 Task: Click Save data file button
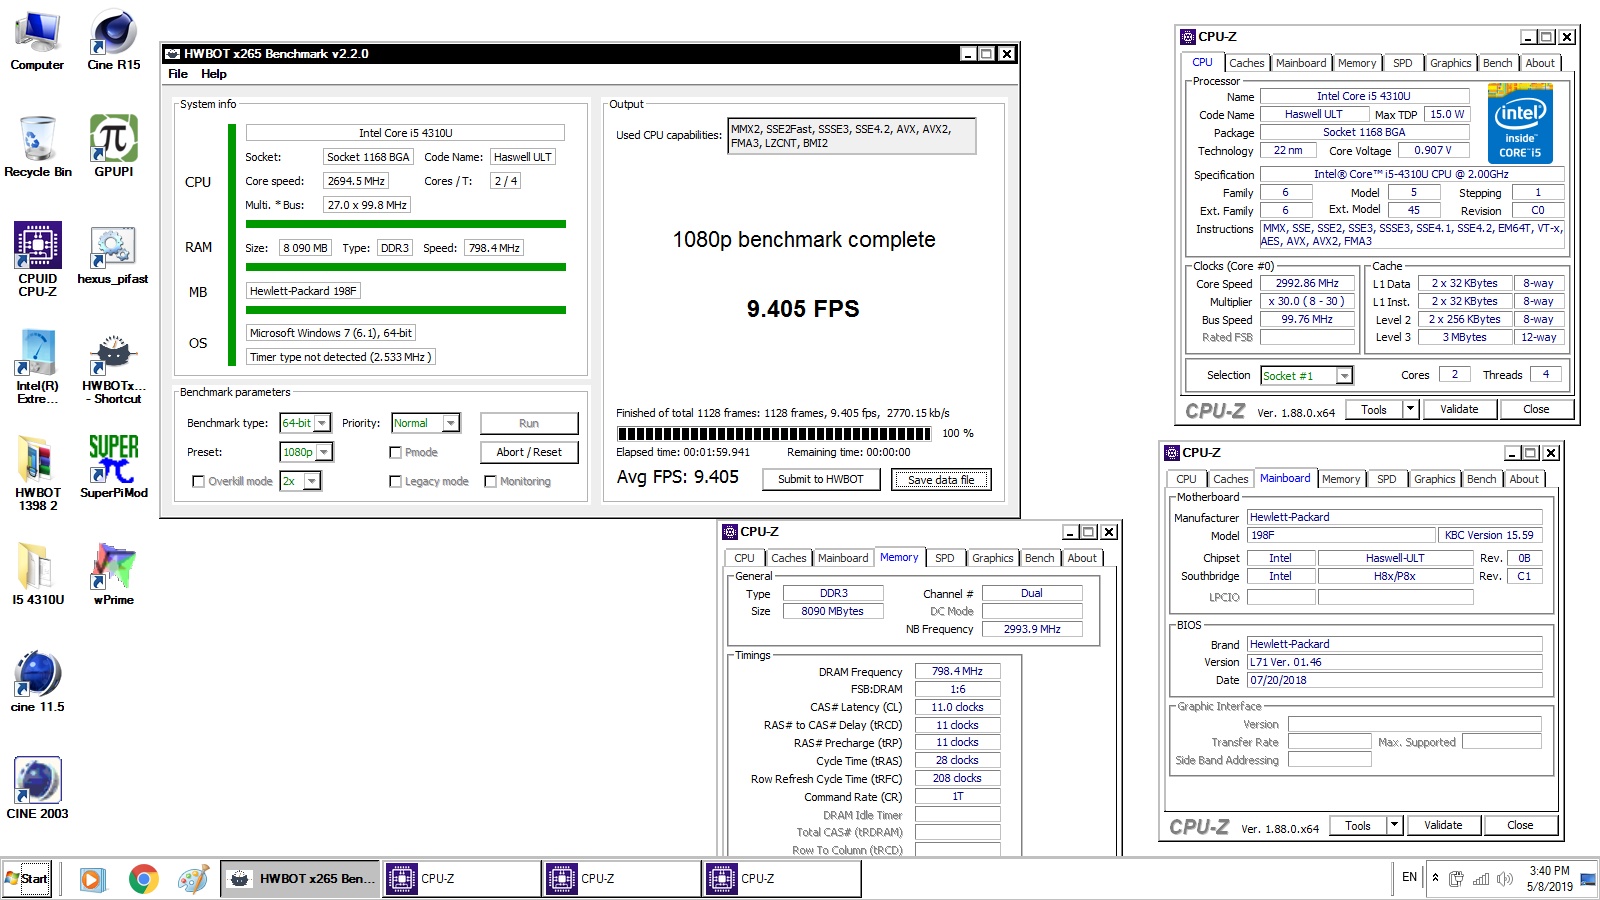[x=941, y=480]
